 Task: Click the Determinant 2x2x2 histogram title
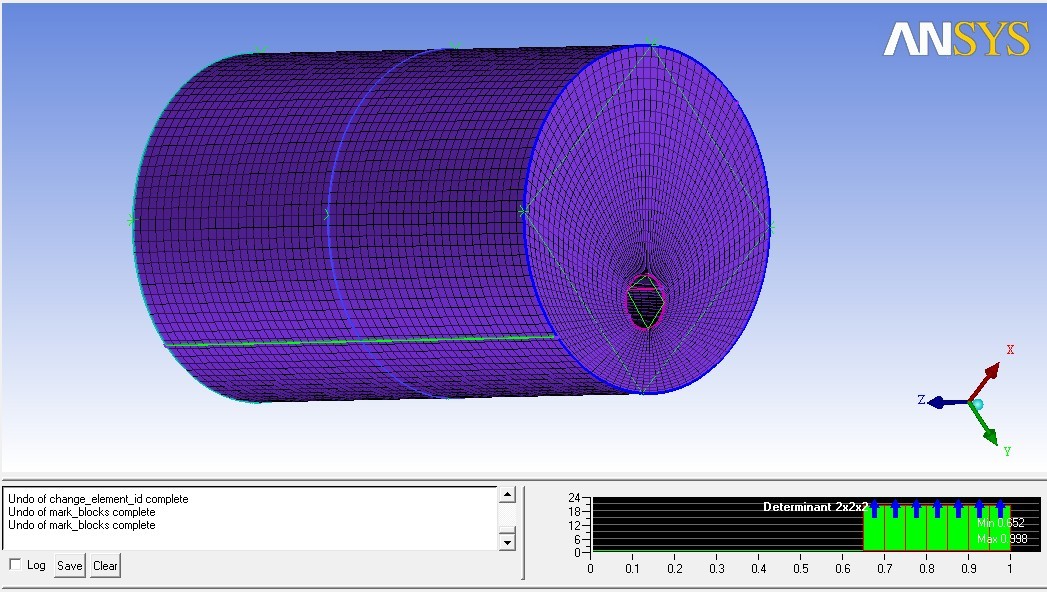click(816, 507)
